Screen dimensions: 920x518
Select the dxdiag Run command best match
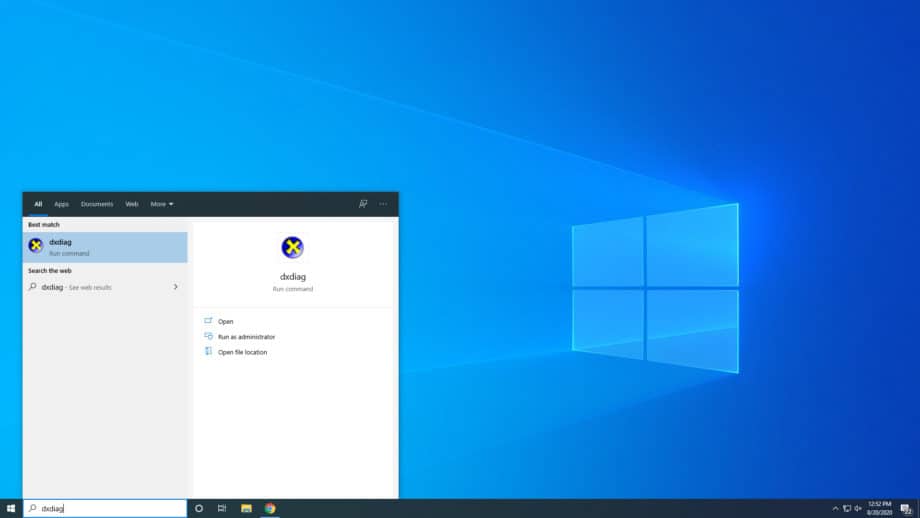(x=105, y=247)
